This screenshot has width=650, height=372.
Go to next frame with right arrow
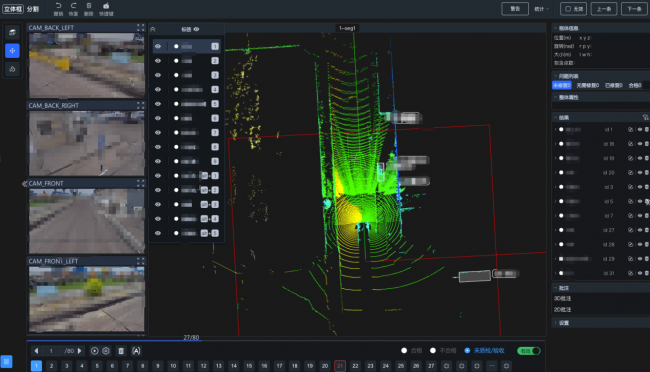point(80,351)
